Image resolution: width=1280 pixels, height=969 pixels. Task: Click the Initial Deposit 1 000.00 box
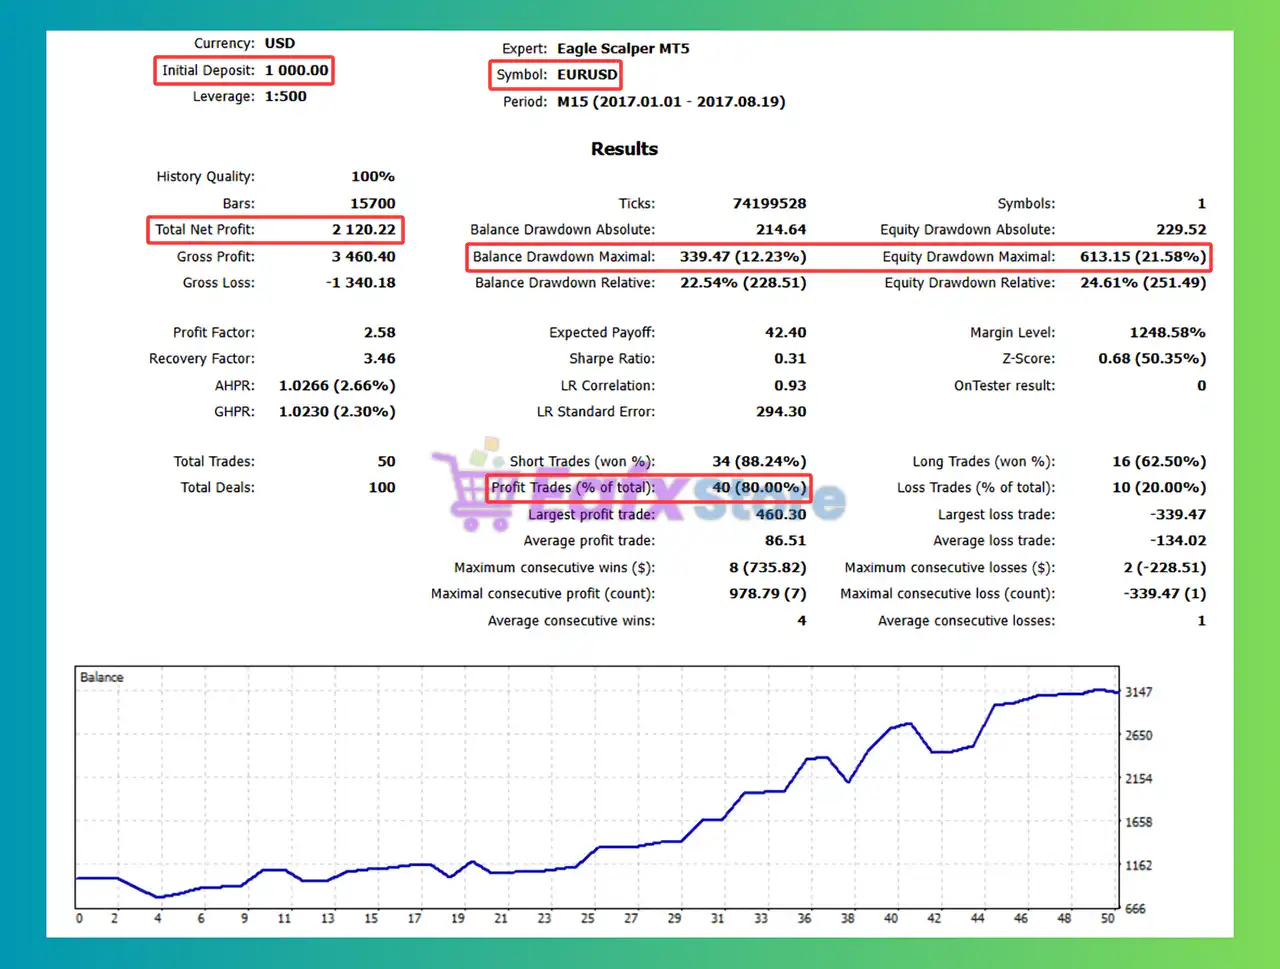(244, 71)
